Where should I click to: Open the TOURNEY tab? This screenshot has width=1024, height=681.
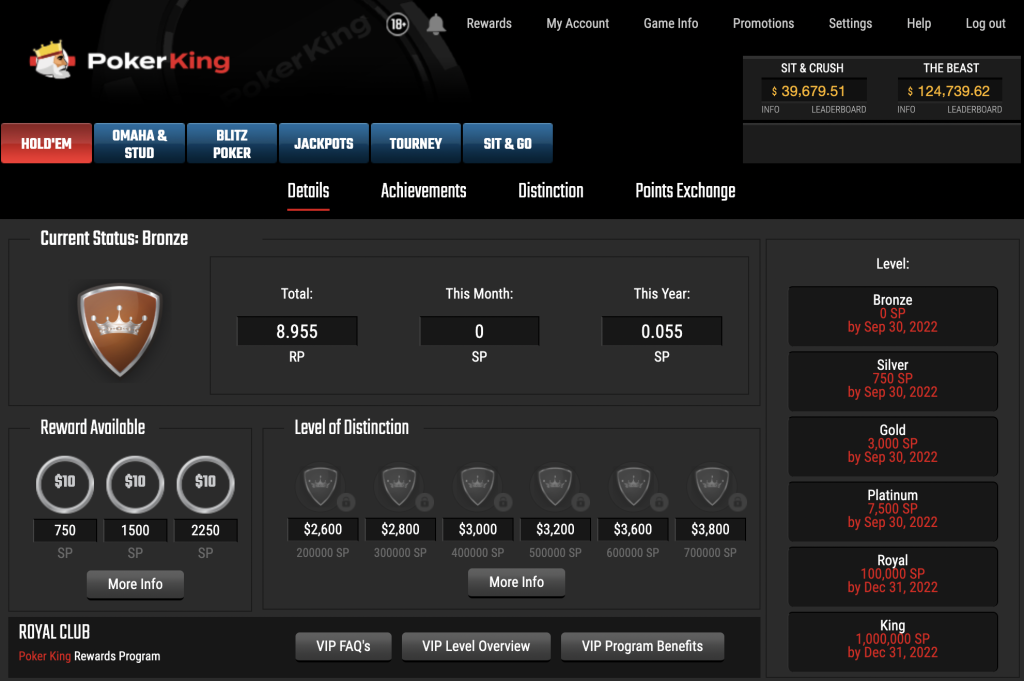pos(416,143)
